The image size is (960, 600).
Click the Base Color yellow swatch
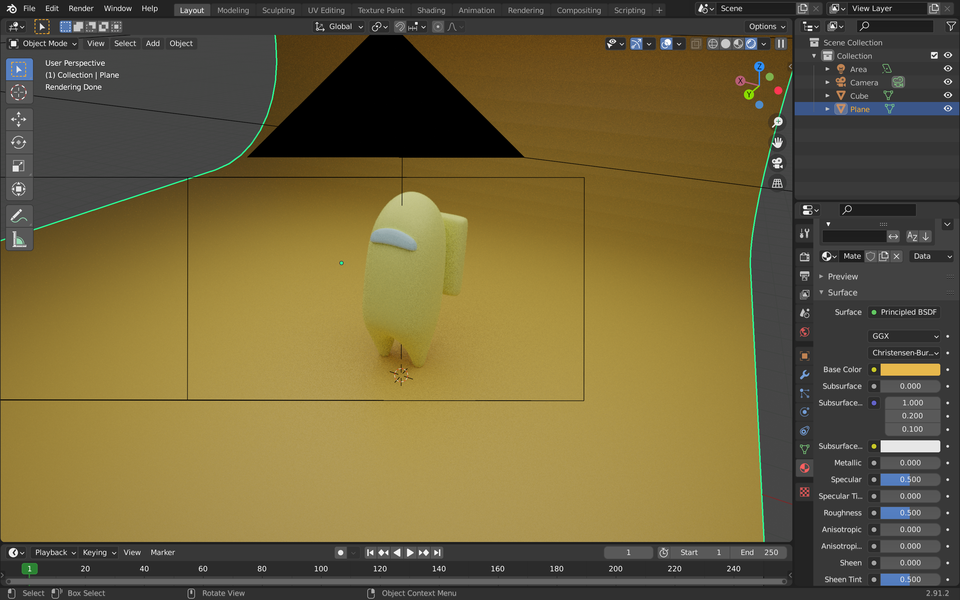point(910,370)
